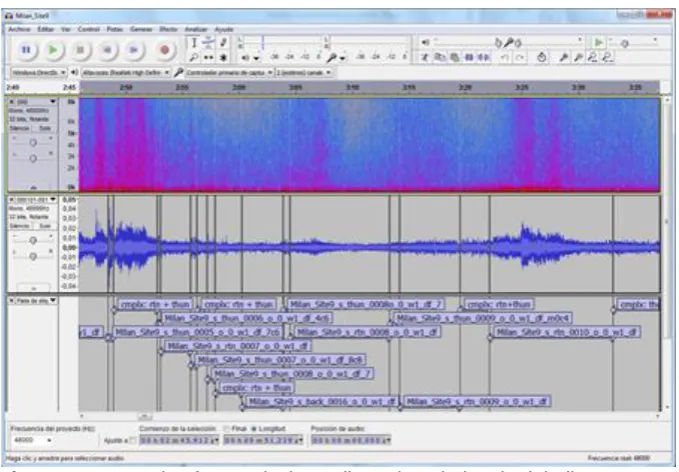The height and width of the screenshot is (472, 679).
Task: Click the Redo arrow icon
Action: [x=520, y=57]
